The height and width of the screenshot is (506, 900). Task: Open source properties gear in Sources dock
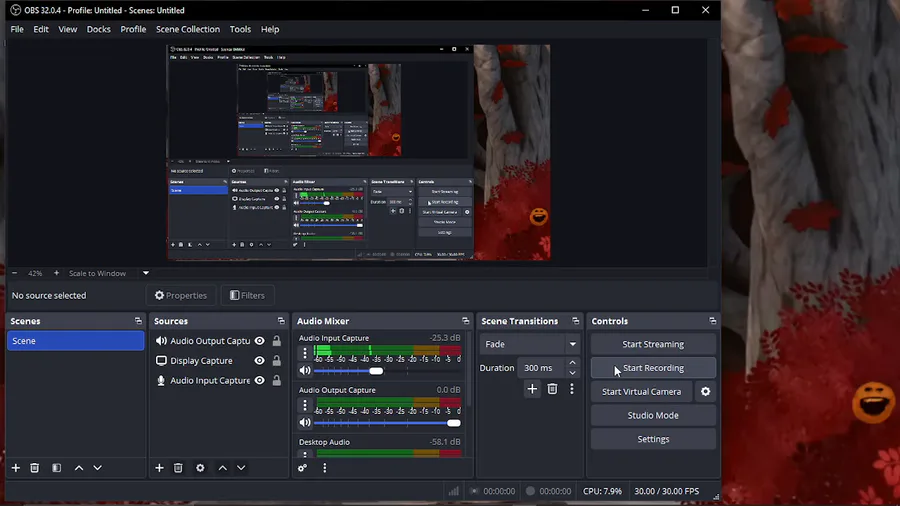tap(200, 468)
